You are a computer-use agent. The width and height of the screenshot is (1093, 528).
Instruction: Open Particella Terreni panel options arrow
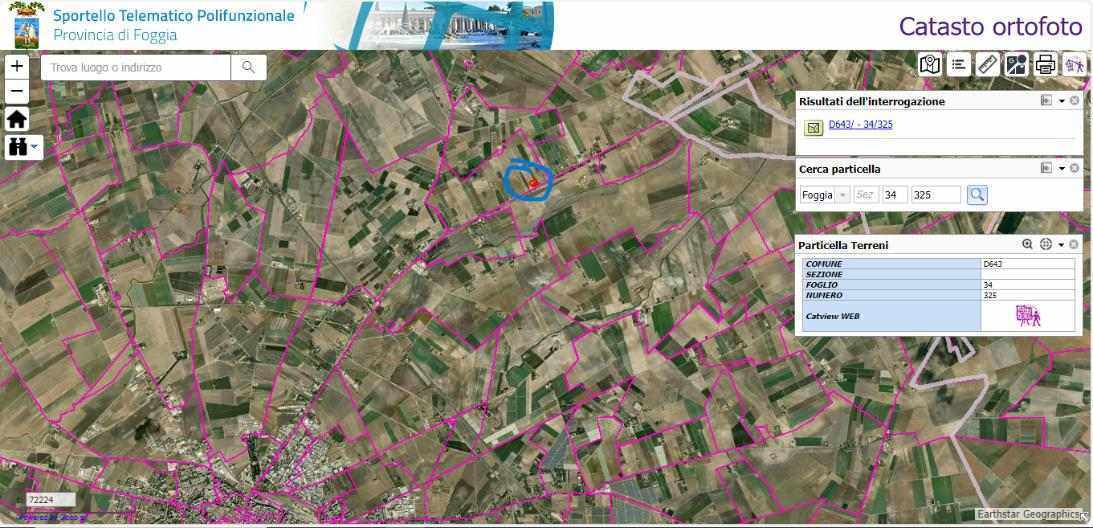(x=1061, y=245)
